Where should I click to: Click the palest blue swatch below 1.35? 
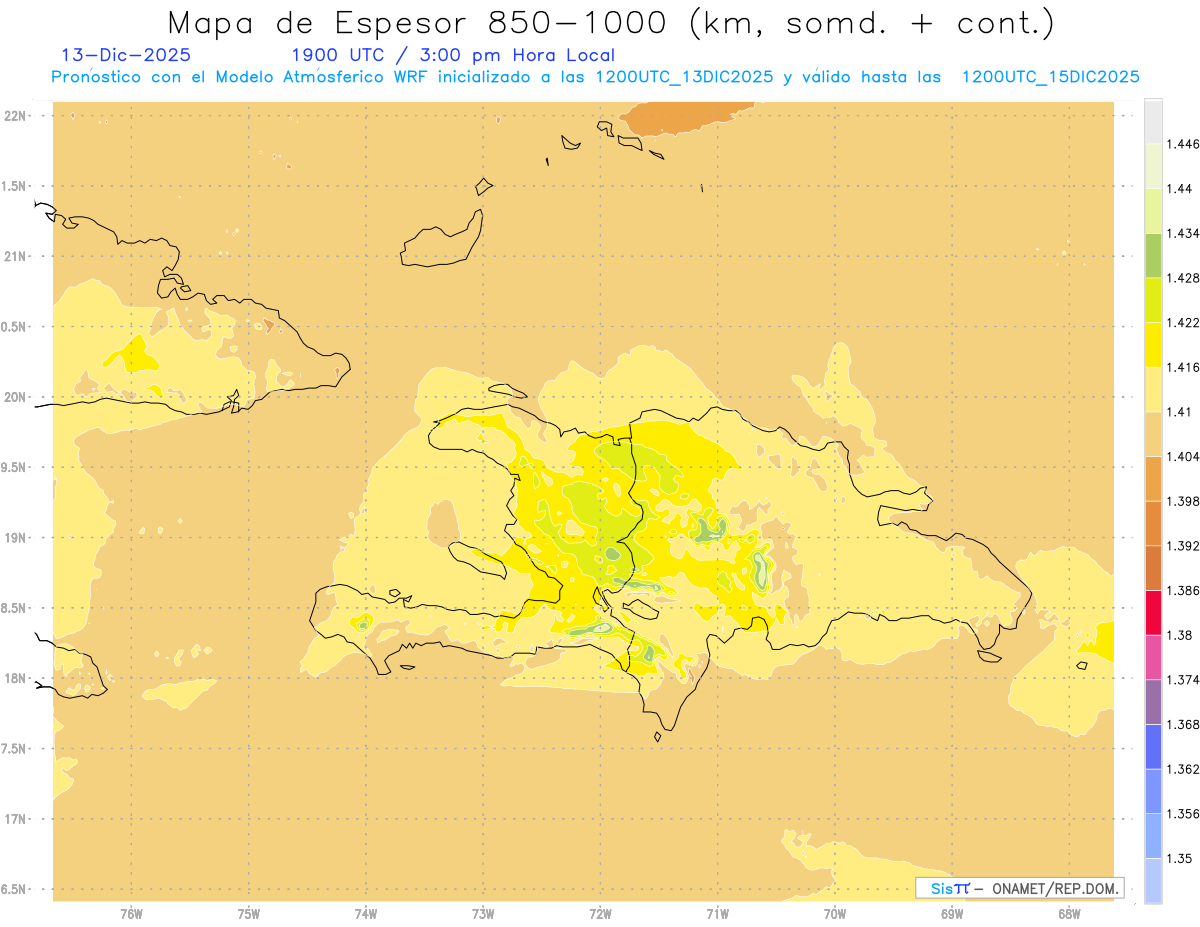pyautogui.click(x=1153, y=881)
